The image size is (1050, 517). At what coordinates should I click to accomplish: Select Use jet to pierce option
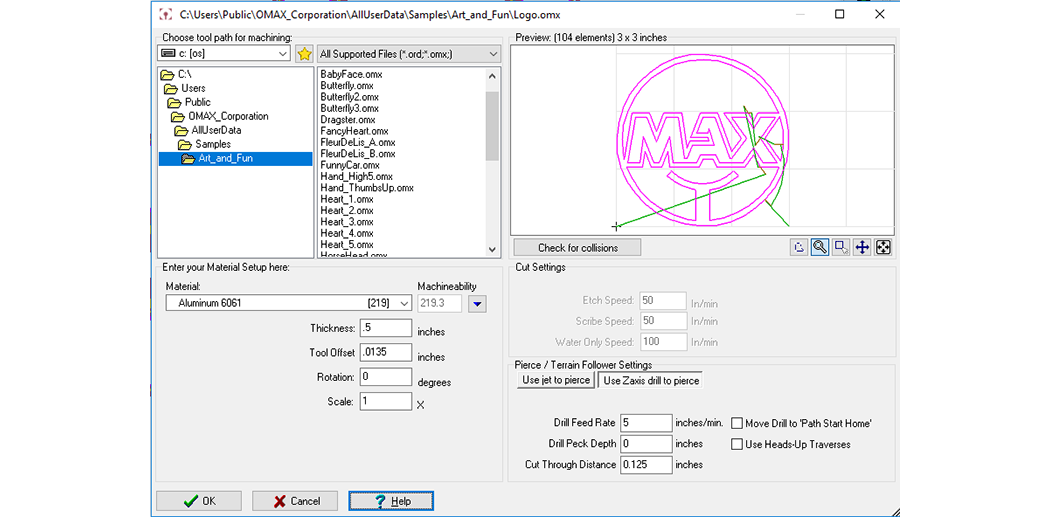click(556, 380)
